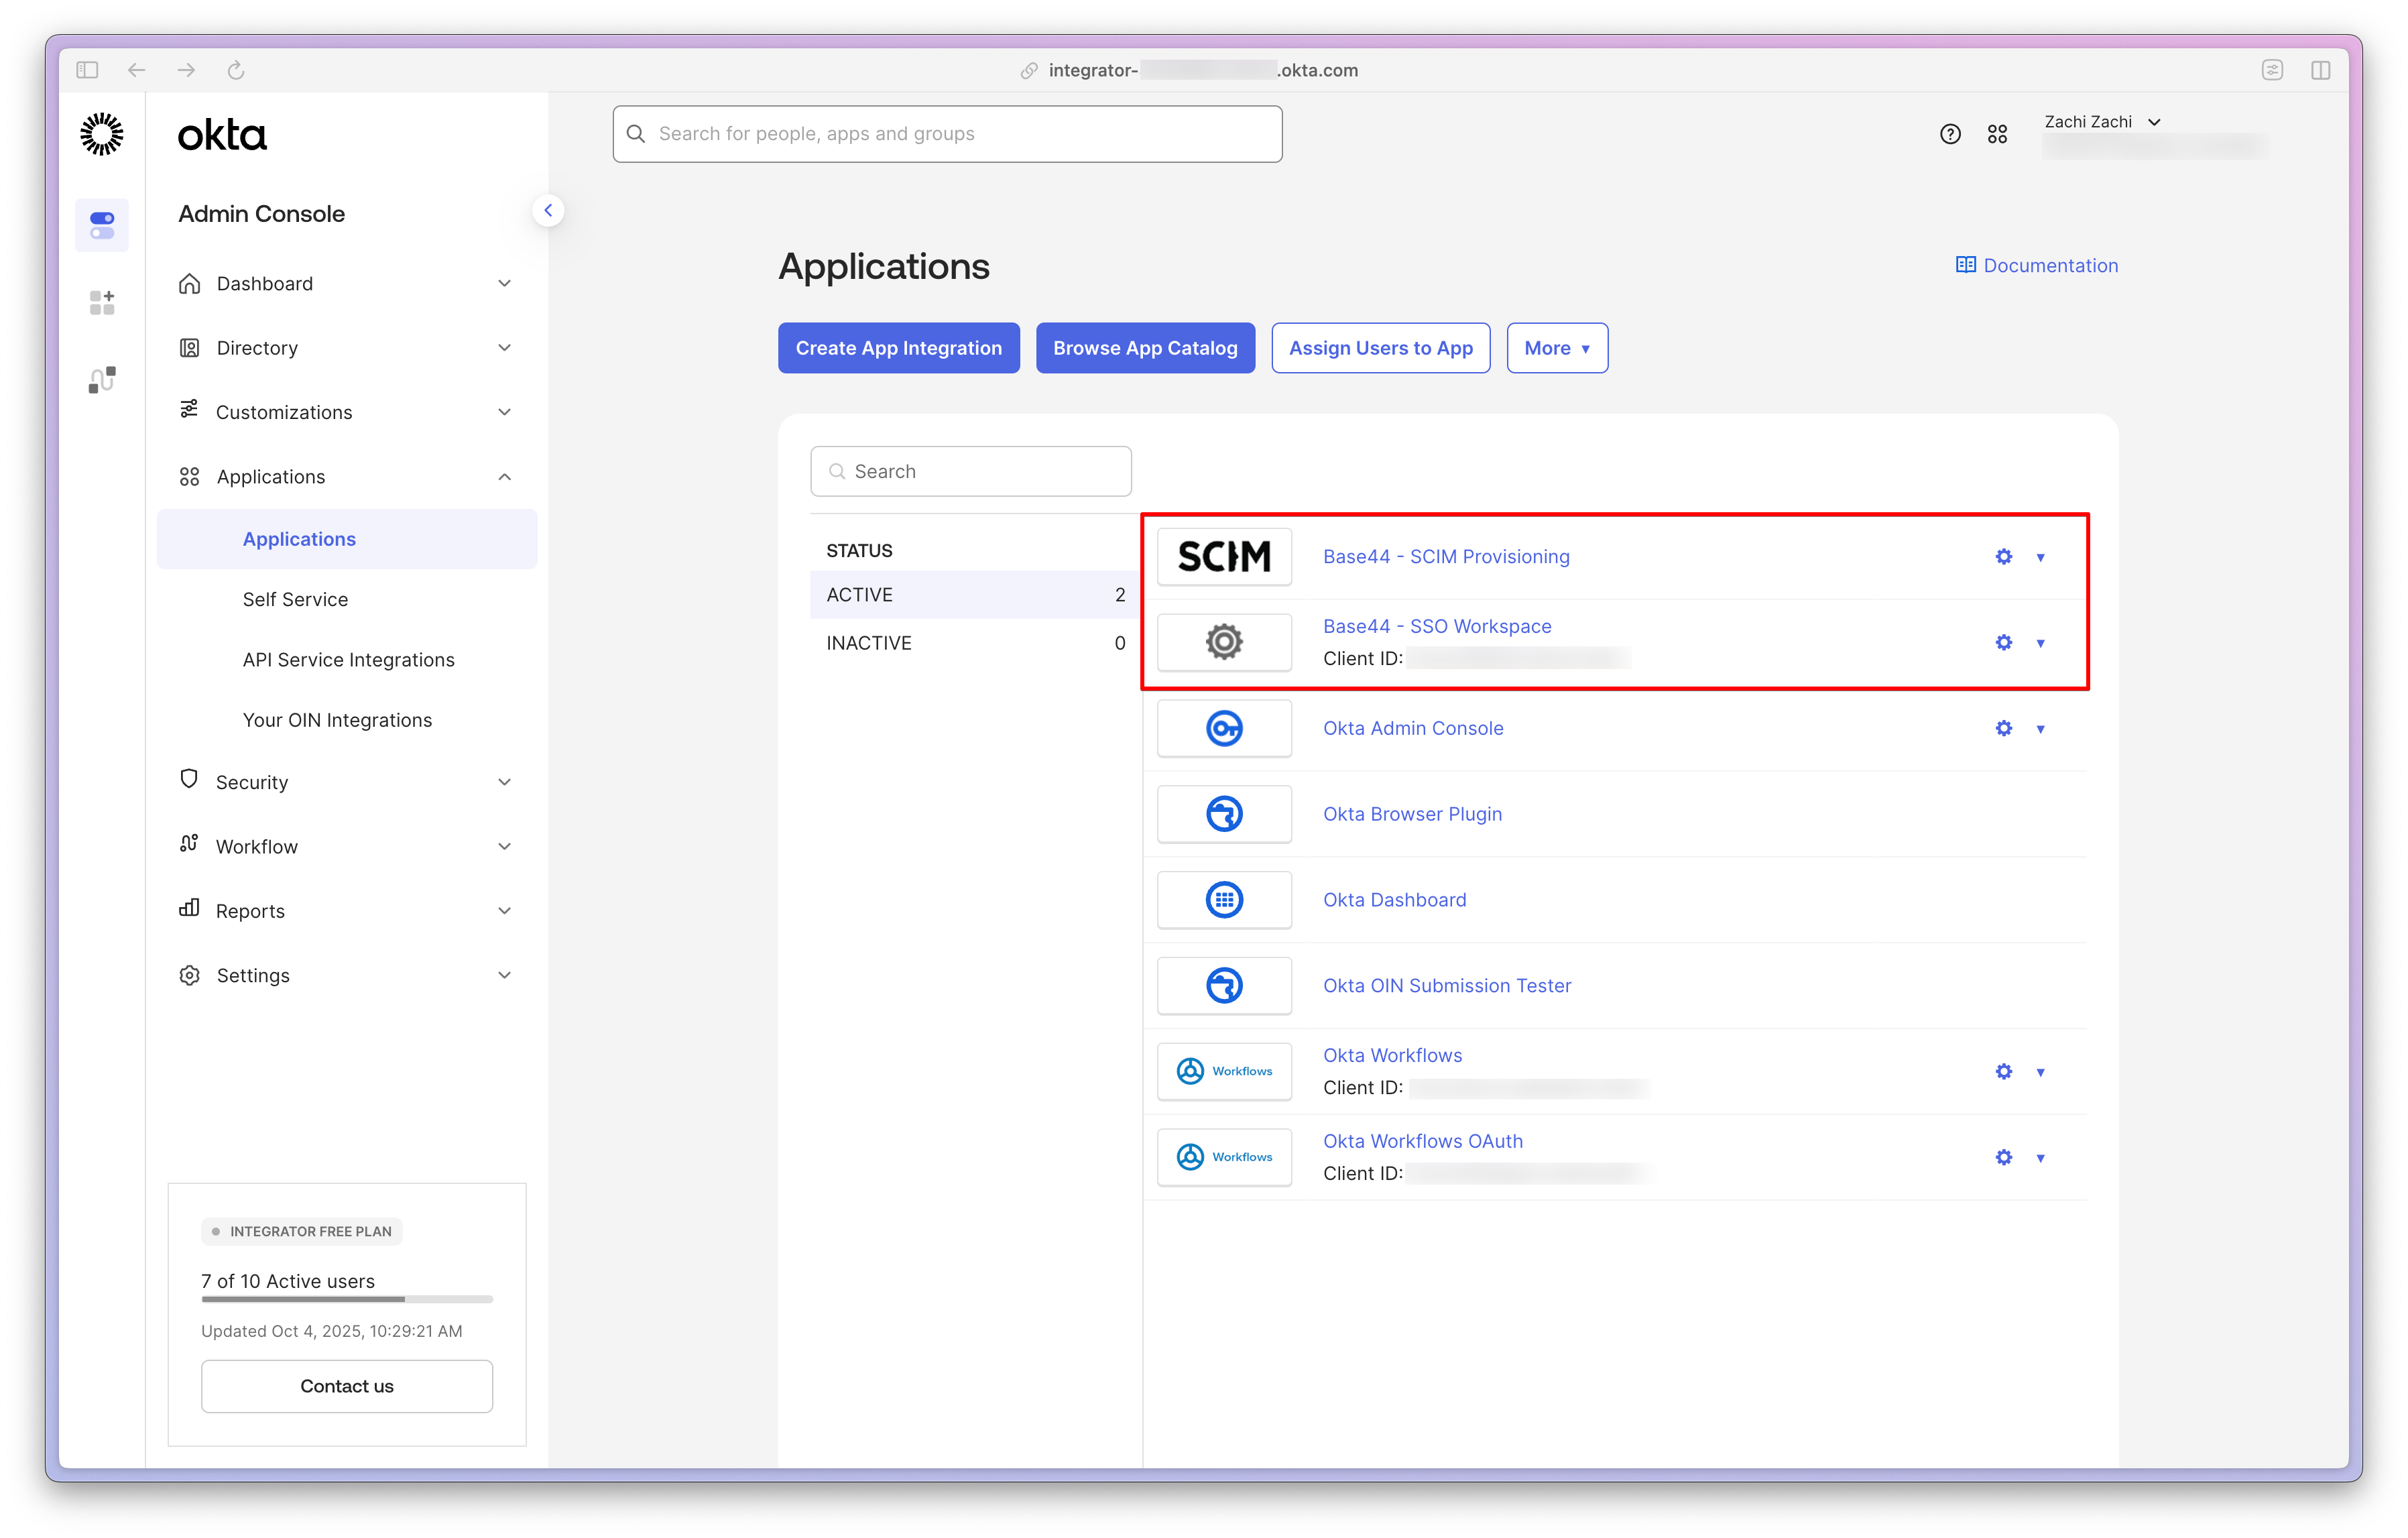Open Okta Browser Plugin link
2408x1538 pixels.
[x=1412, y=814]
